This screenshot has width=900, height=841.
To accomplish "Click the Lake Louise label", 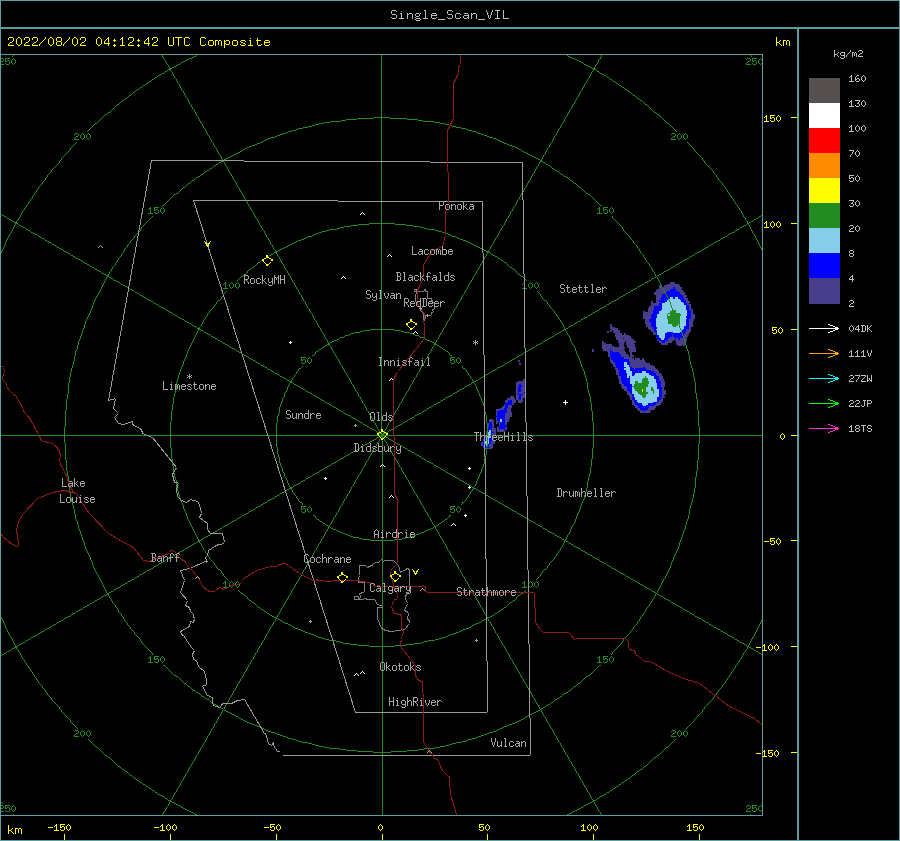I will (x=77, y=491).
